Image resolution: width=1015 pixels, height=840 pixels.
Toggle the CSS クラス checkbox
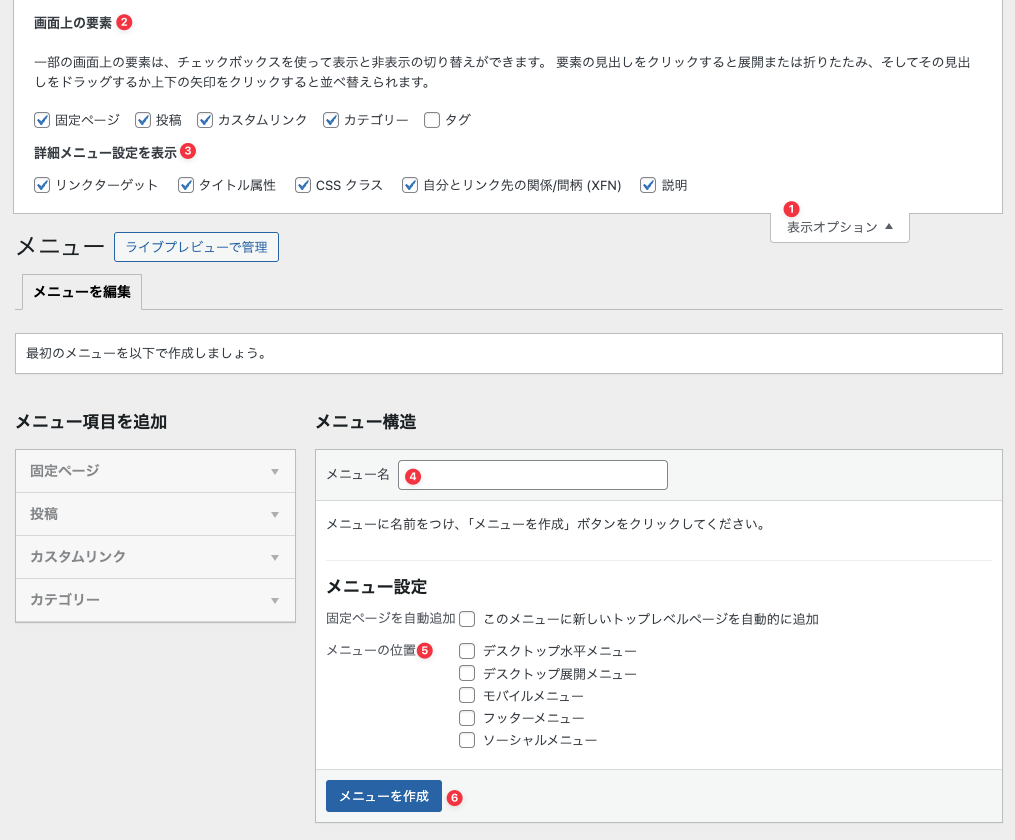pos(303,185)
